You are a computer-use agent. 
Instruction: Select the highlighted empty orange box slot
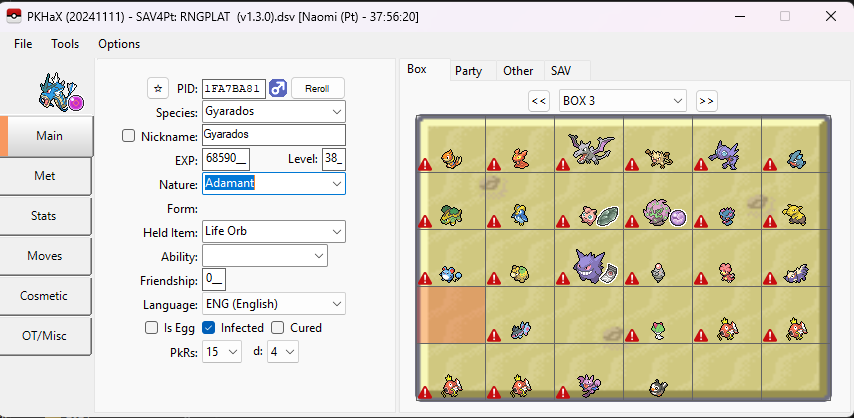pos(451,315)
